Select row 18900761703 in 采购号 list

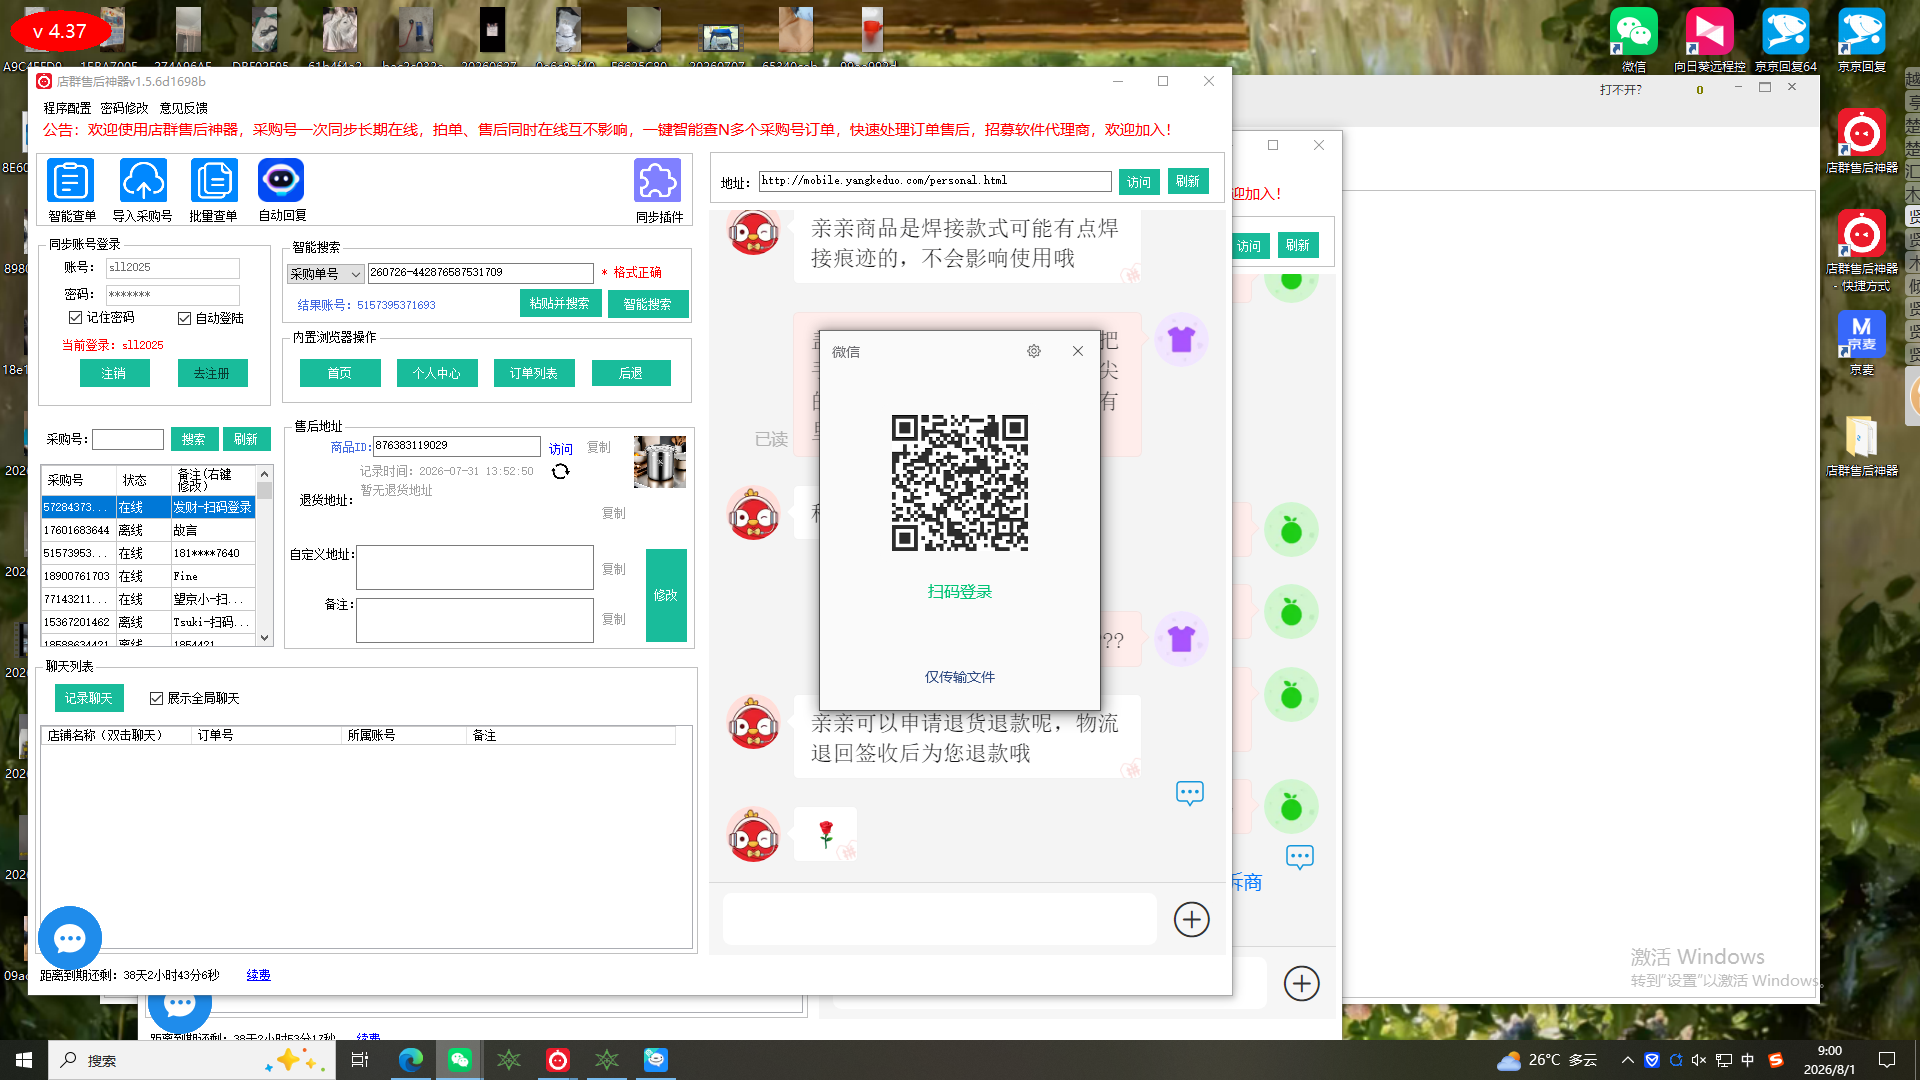(149, 576)
